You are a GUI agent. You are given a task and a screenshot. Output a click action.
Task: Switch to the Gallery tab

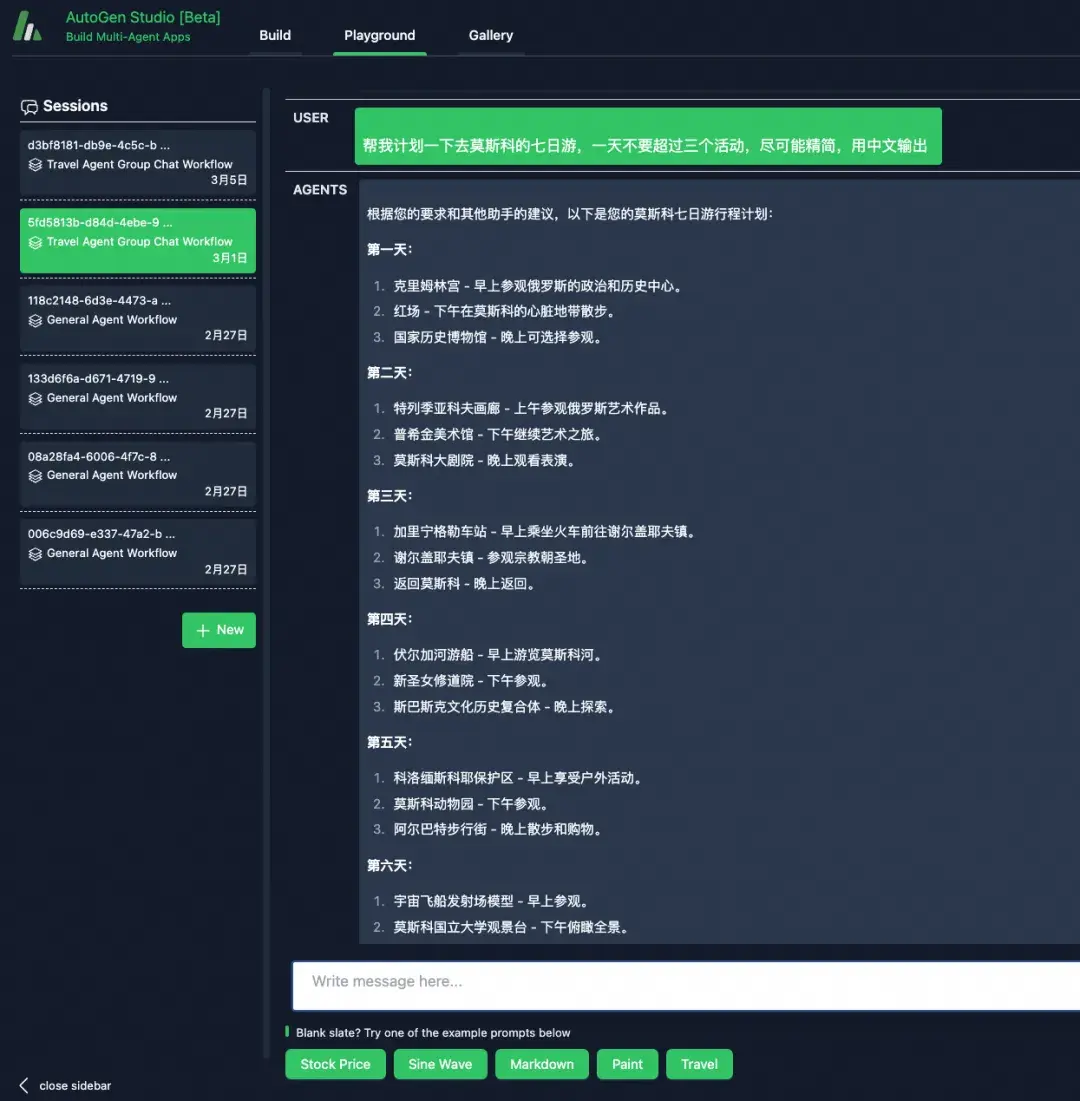491,35
